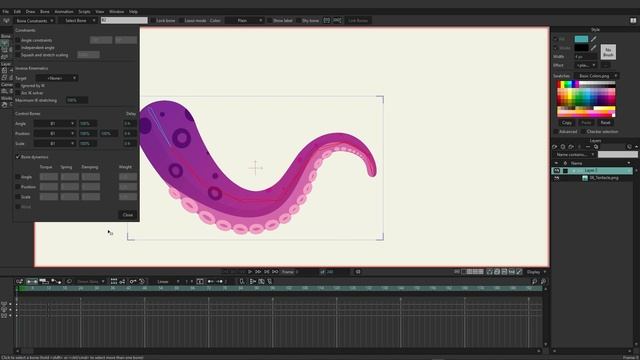Click the Camera tool icon
Viewport: 640px width, 360px height.
[x=4, y=91]
